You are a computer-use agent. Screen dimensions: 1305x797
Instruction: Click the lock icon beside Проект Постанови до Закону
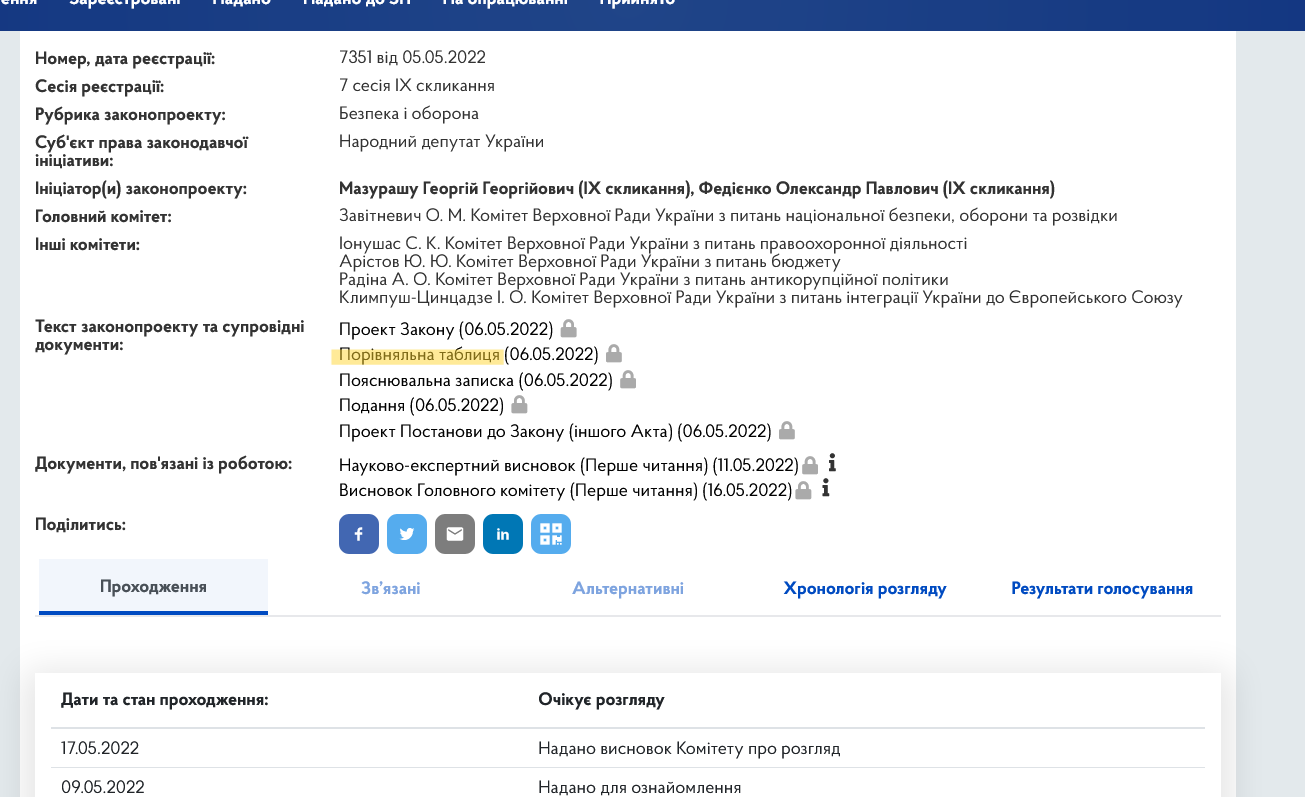[x=787, y=431]
